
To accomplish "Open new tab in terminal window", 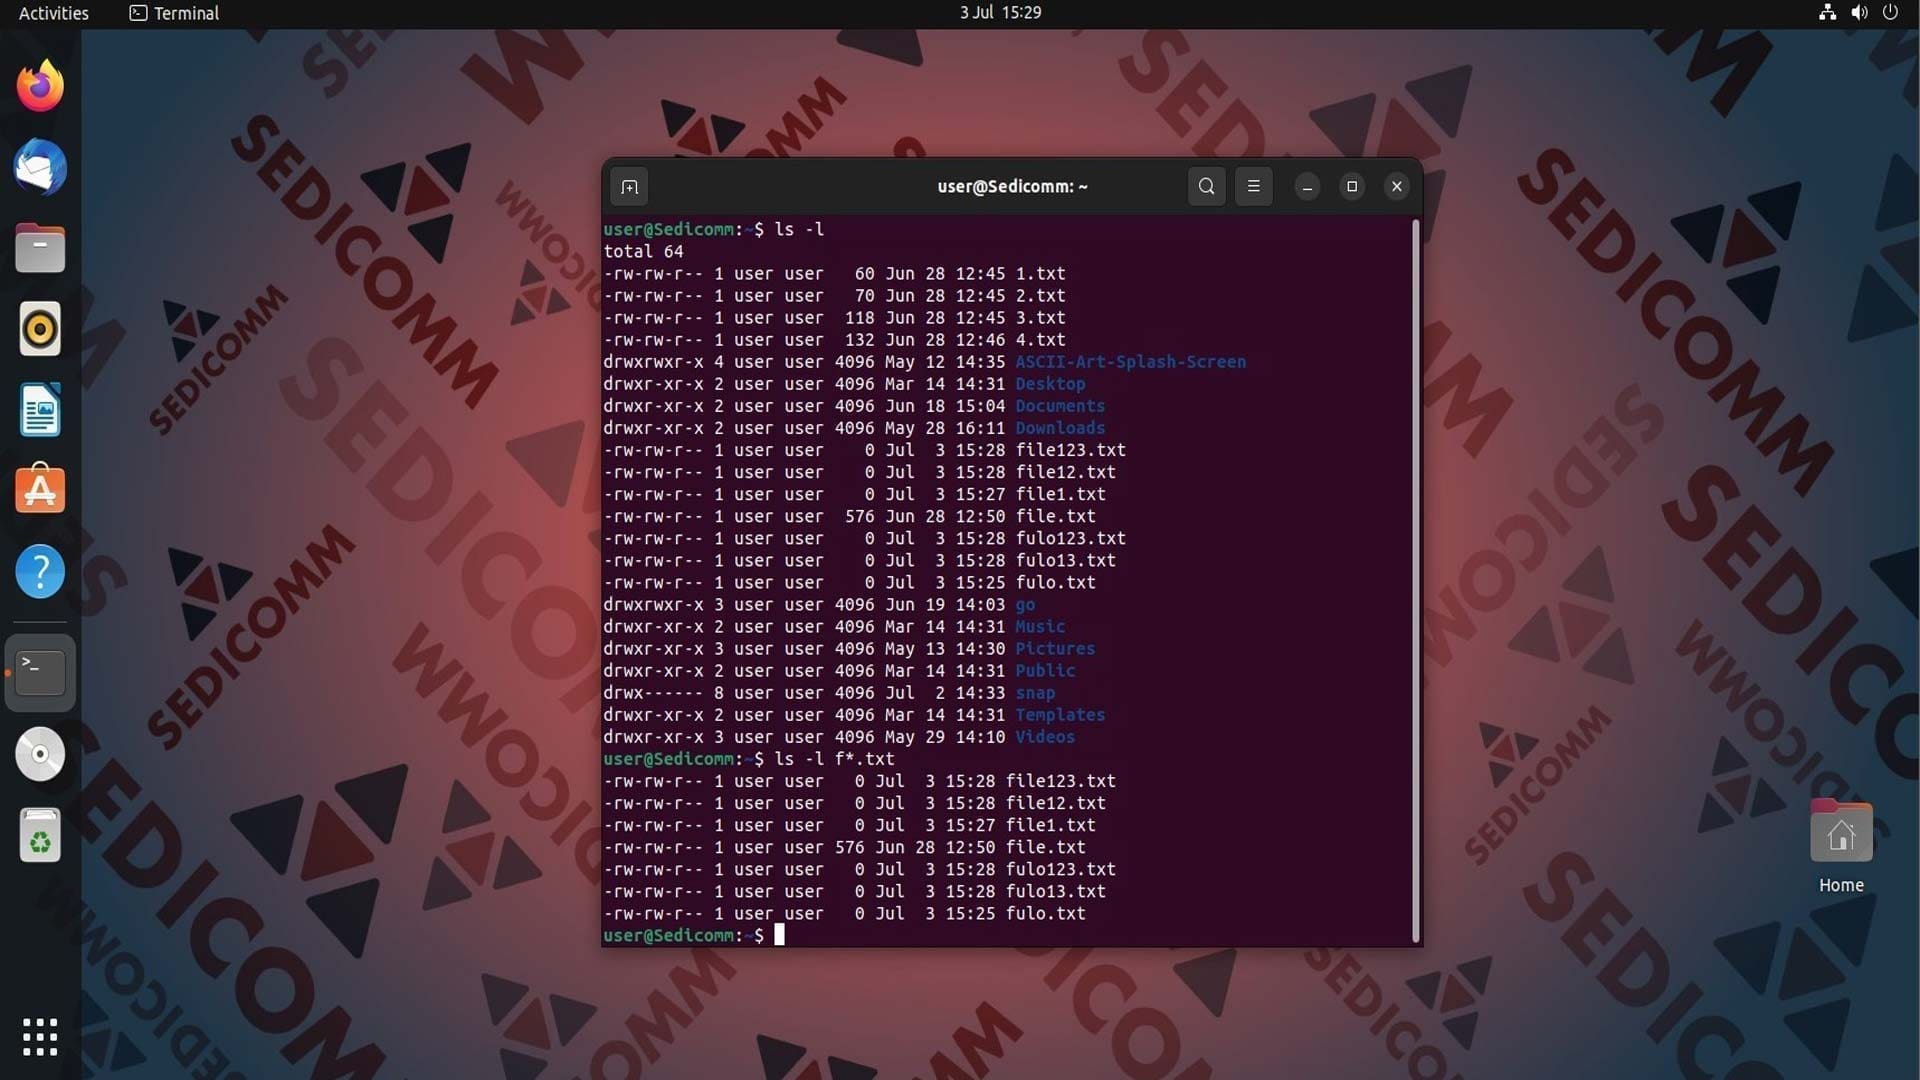I will pos(629,187).
